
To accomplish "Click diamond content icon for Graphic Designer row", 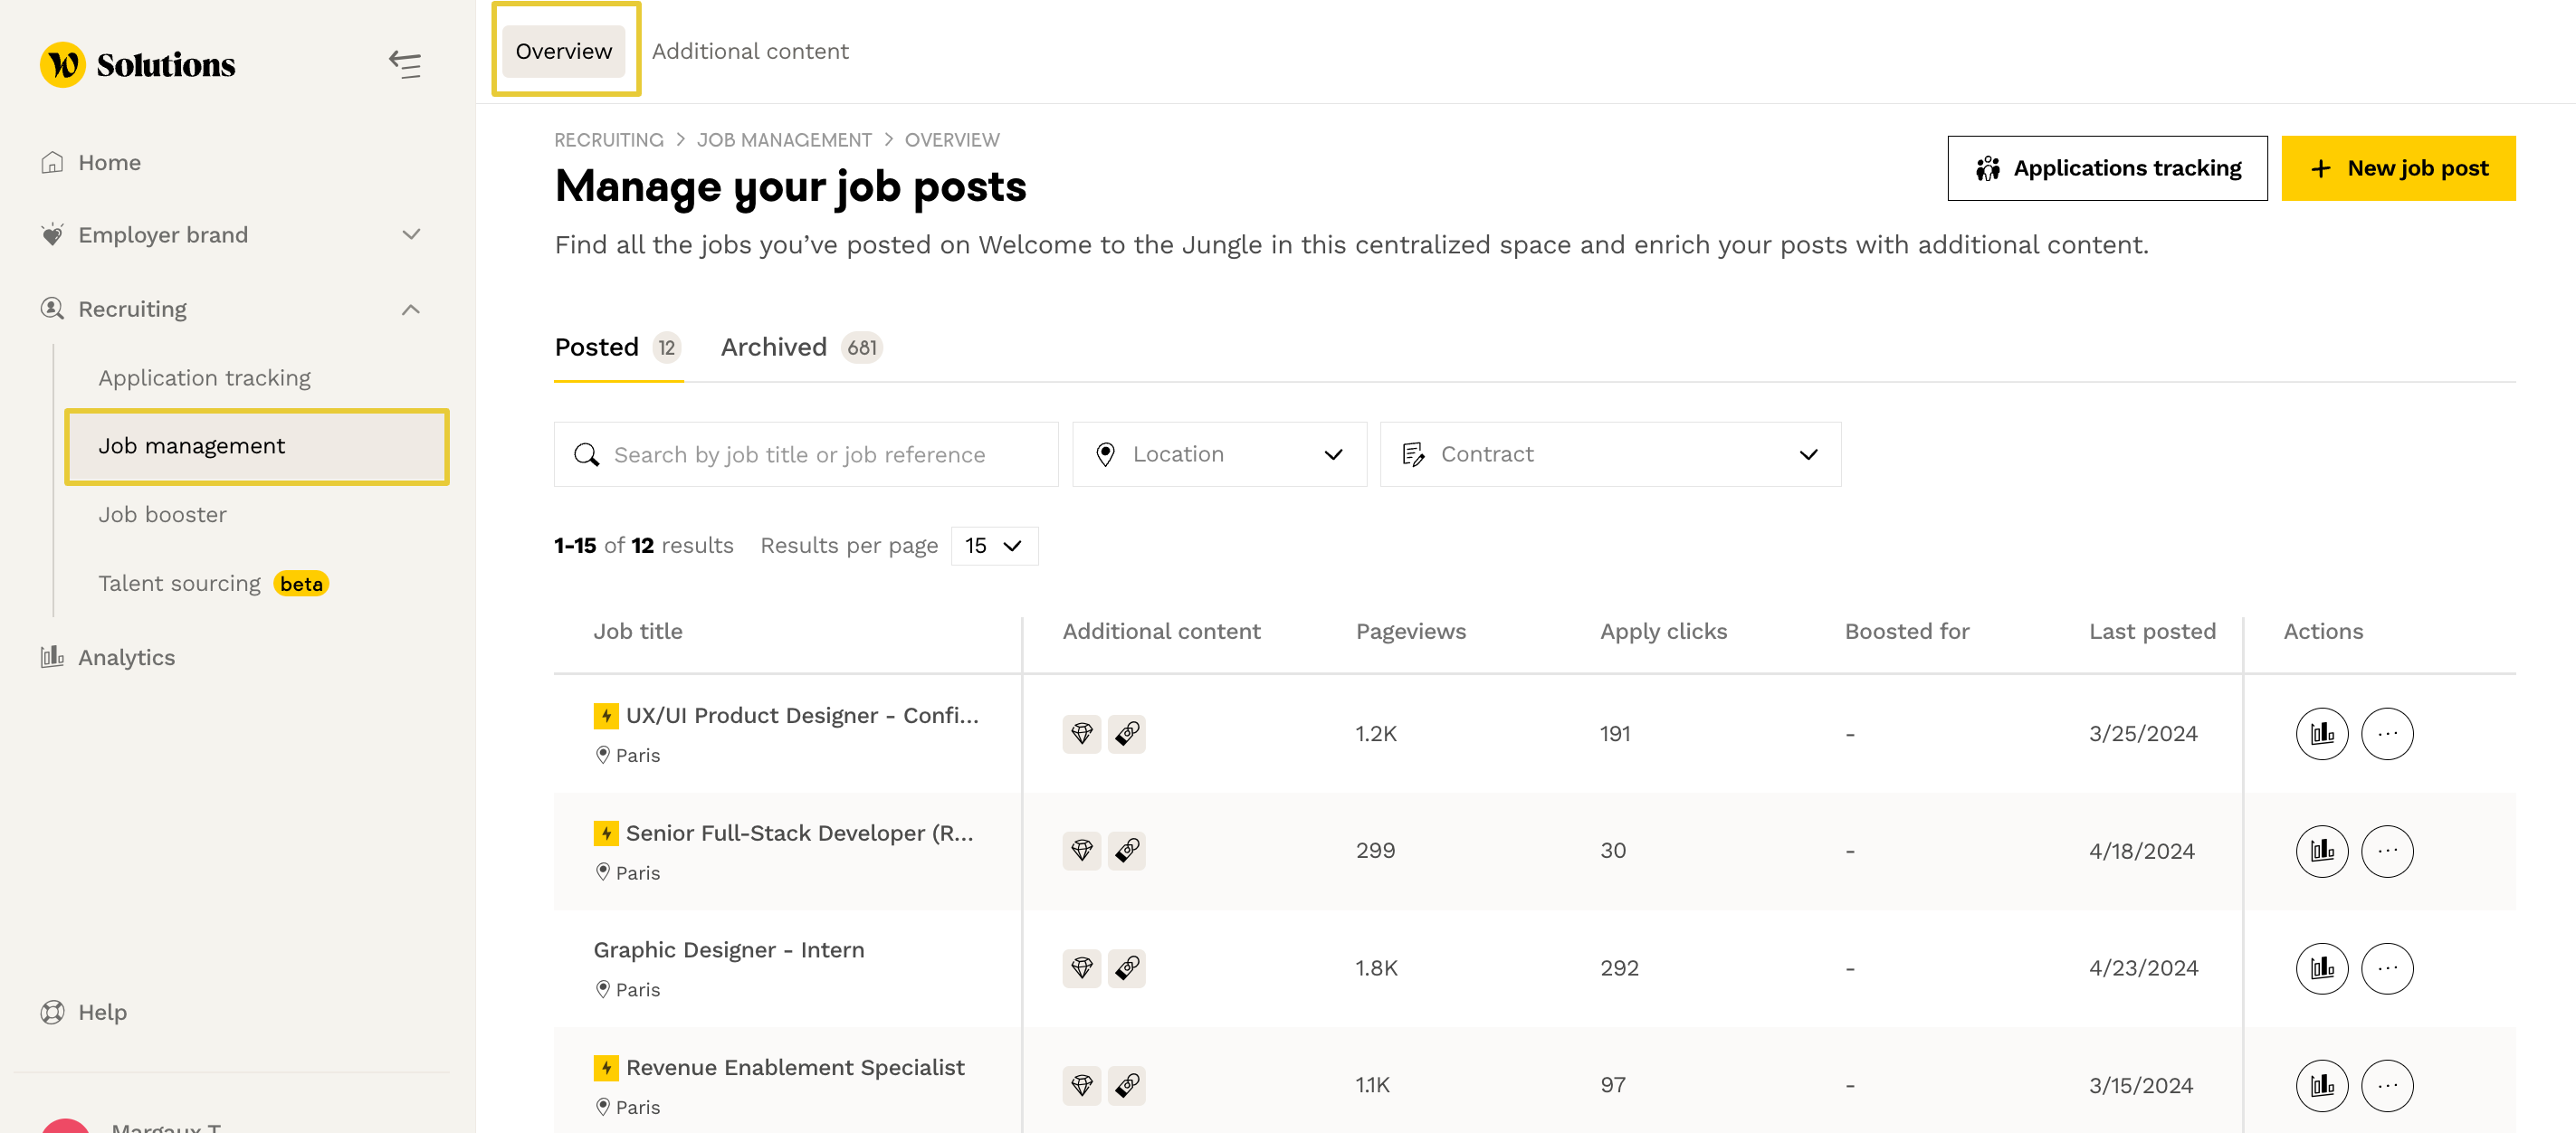I will [x=1081, y=968].
